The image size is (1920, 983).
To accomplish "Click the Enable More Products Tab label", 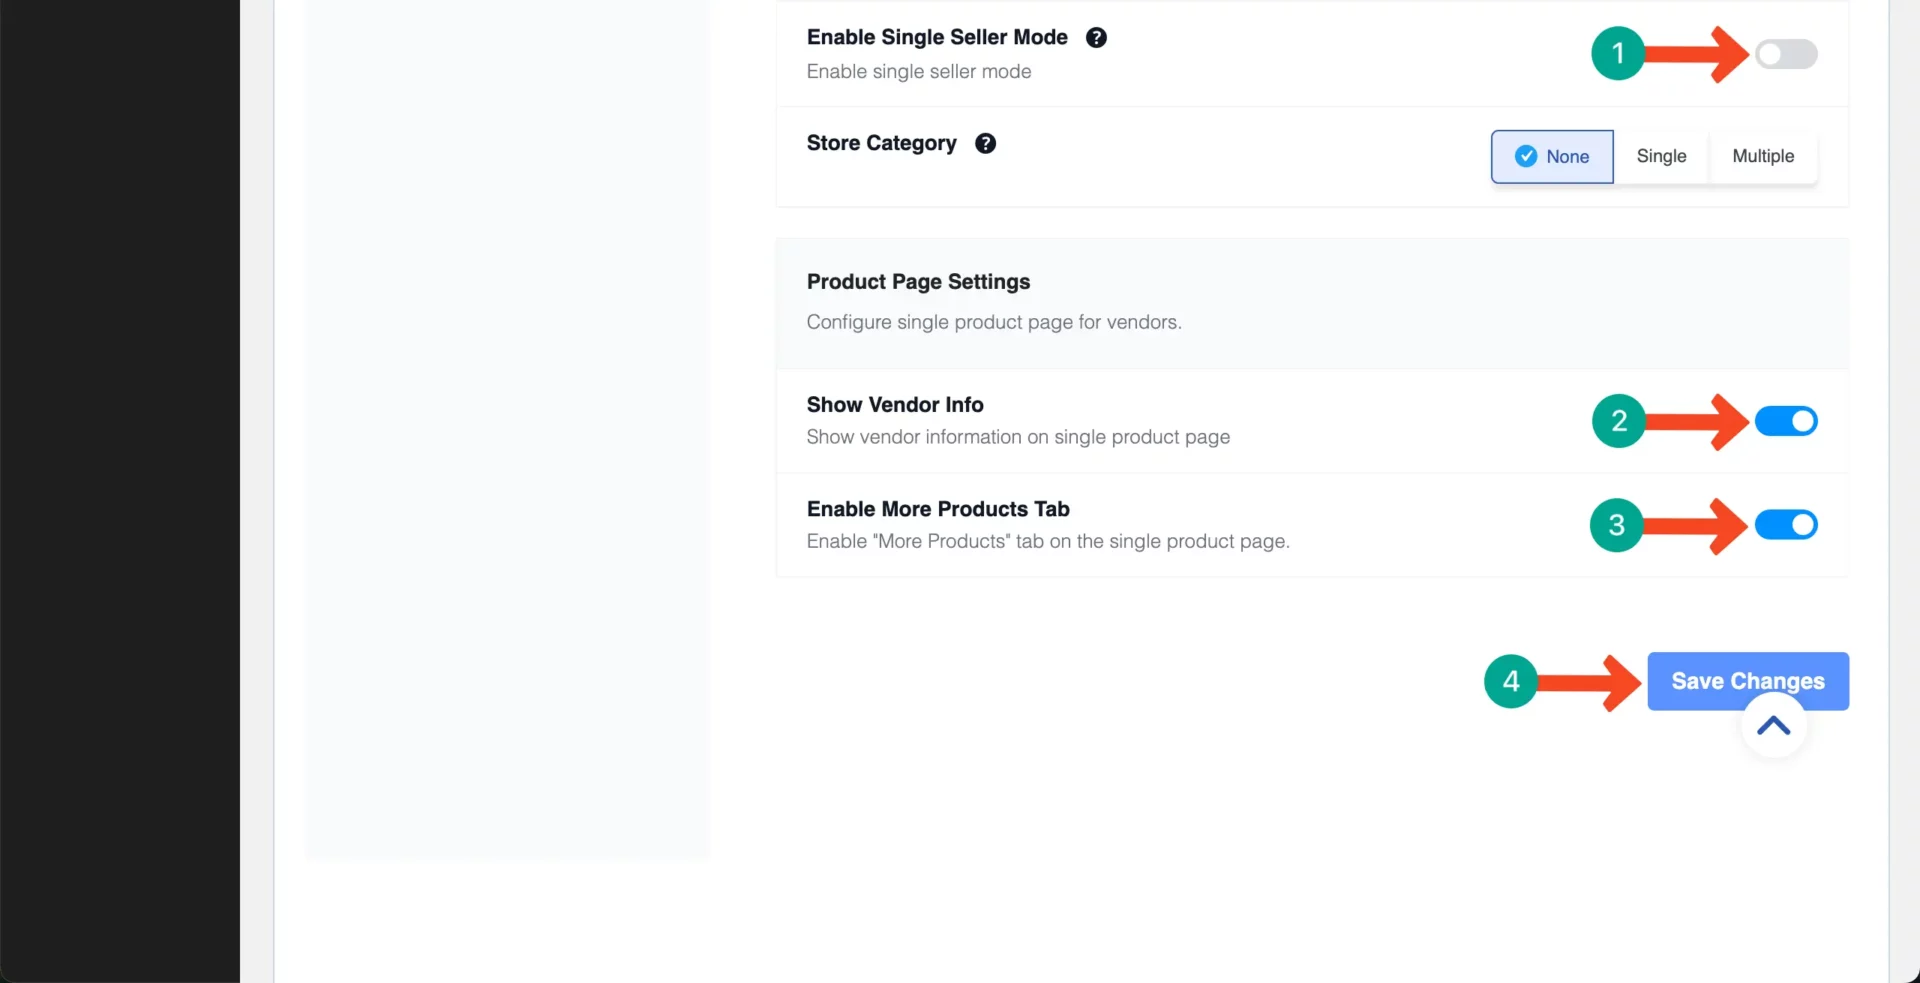I will pyautogui.click(x=938, y=509).
